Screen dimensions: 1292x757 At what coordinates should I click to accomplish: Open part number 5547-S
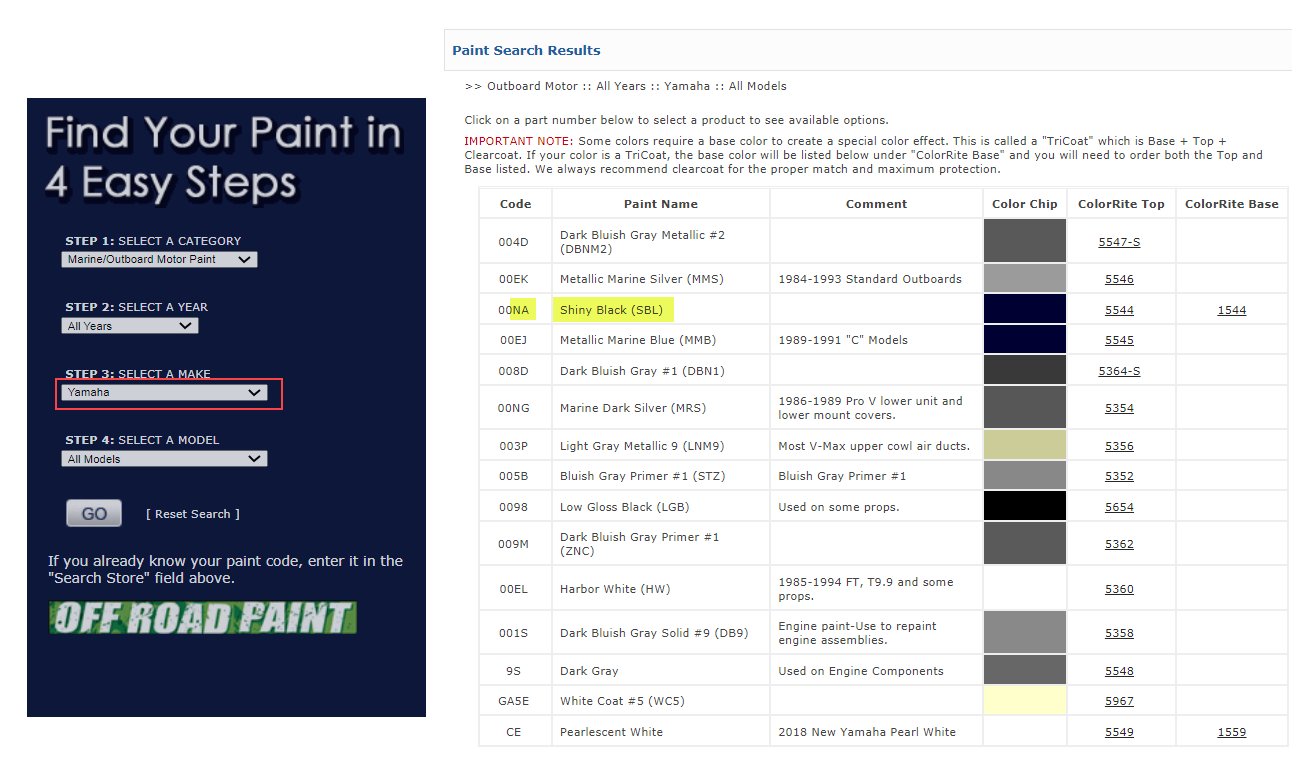(x=1119, y=242)
